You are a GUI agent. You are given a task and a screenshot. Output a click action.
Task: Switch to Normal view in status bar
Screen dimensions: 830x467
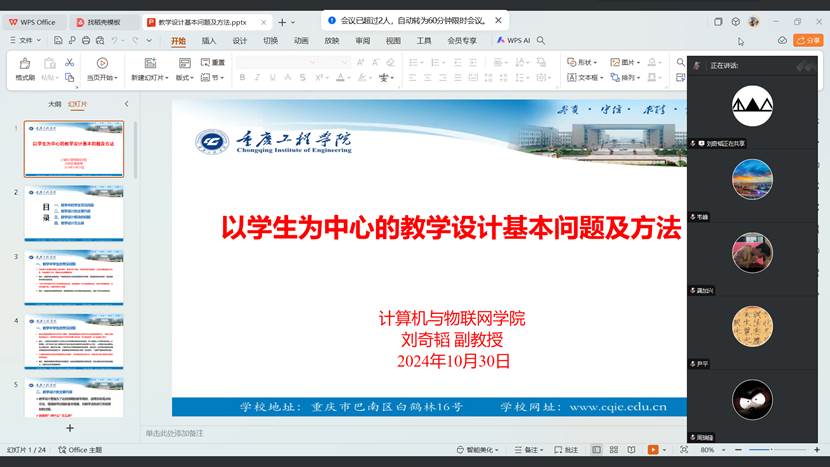point(597,450)
